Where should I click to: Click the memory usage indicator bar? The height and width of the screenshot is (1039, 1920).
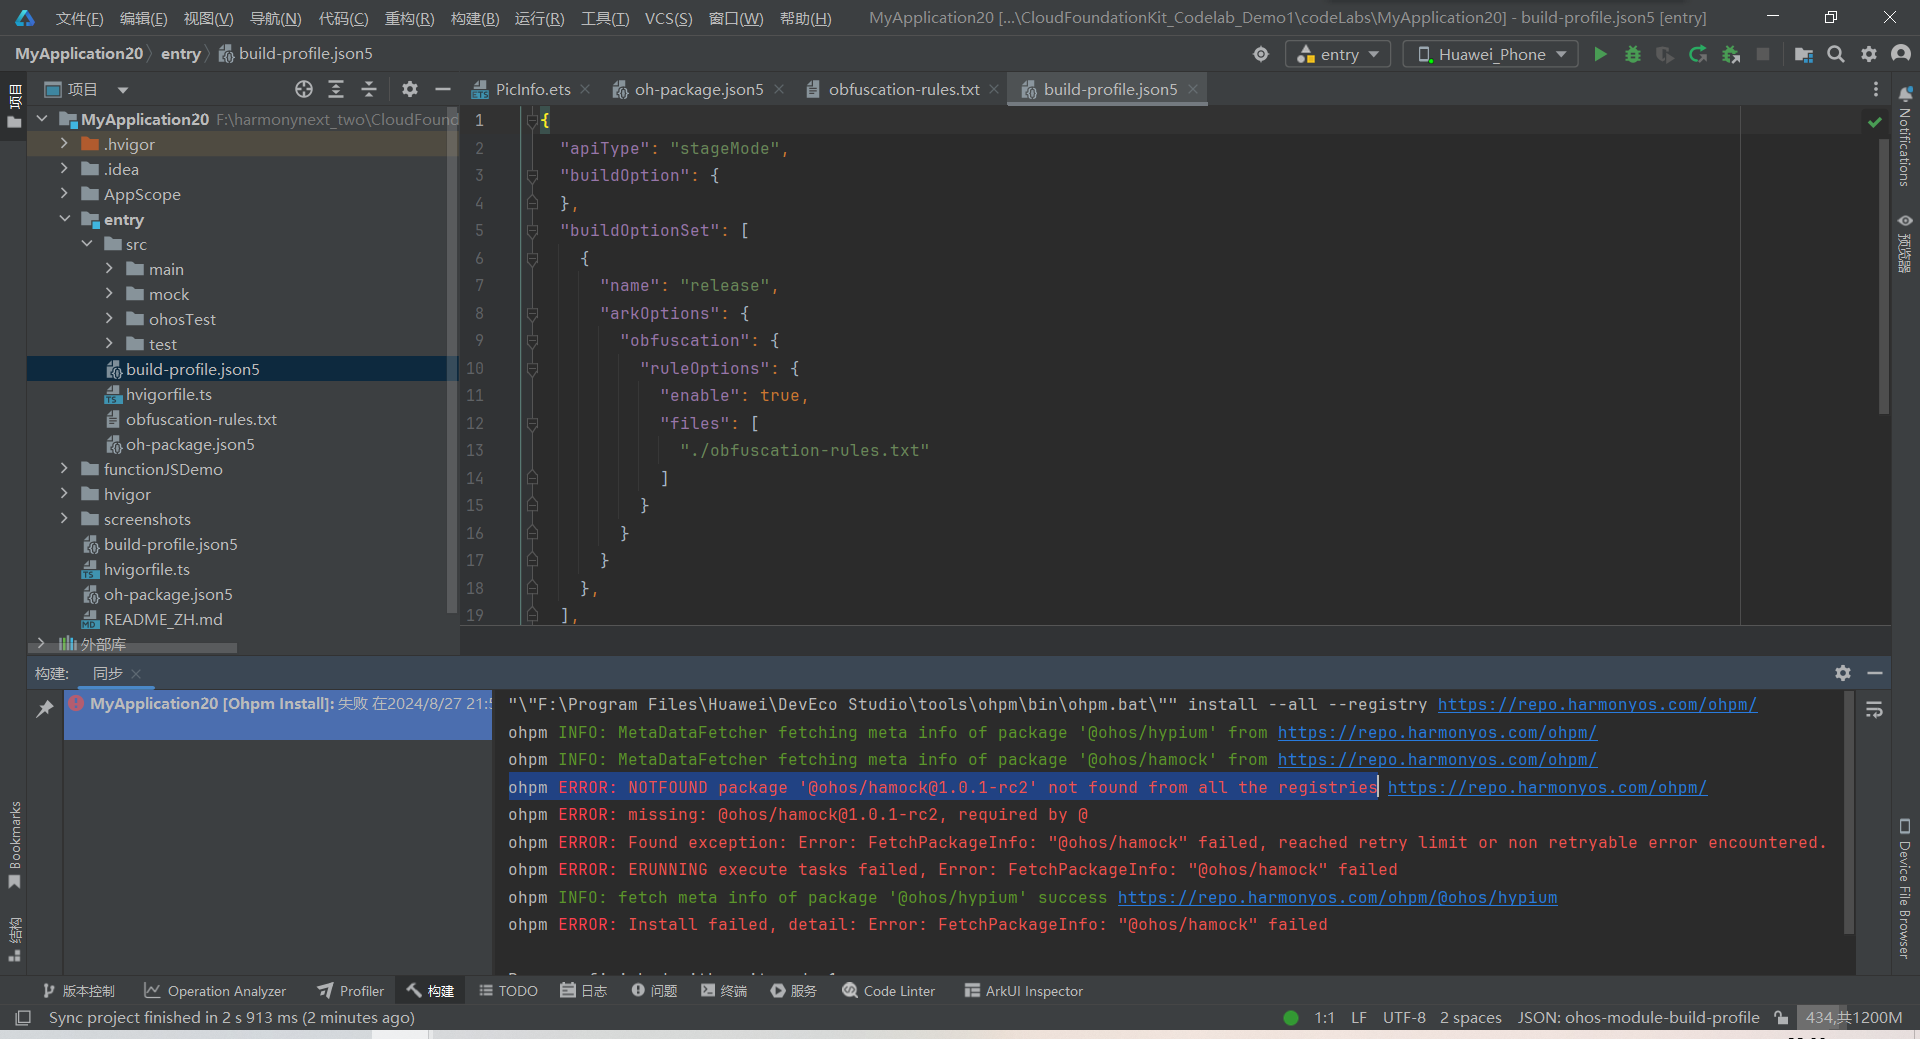click(1853, 1017)
